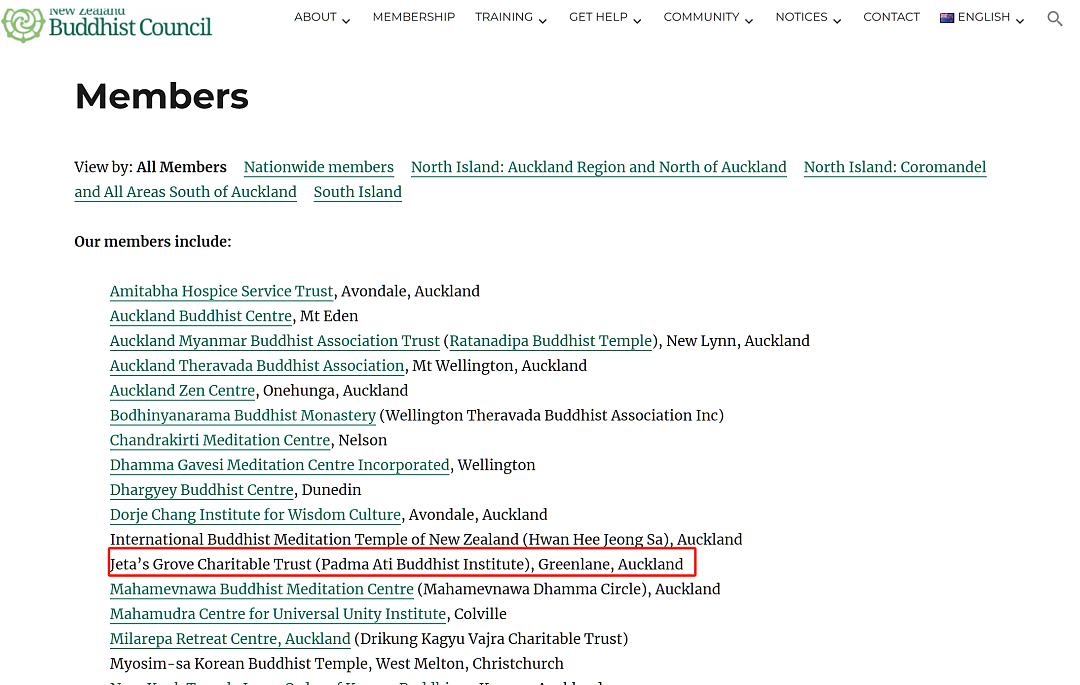Image resolution: width=1080 pixels, height=685 pixels.
Task: View Nationwide members
Action: (x=319, y=167)
